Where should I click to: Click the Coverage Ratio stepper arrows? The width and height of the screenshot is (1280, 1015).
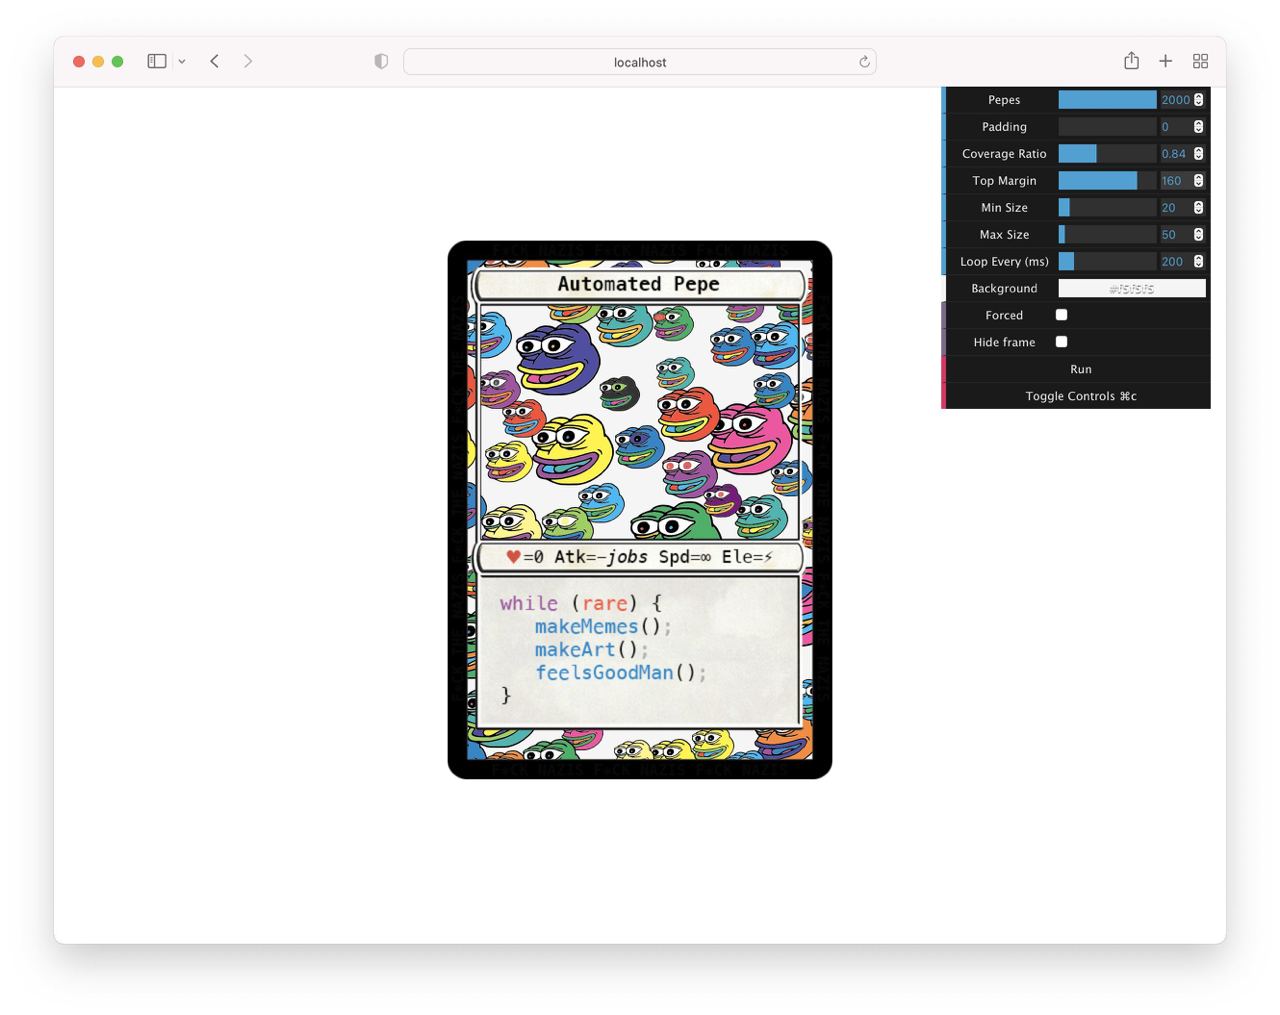click(x=1198, y=154)
